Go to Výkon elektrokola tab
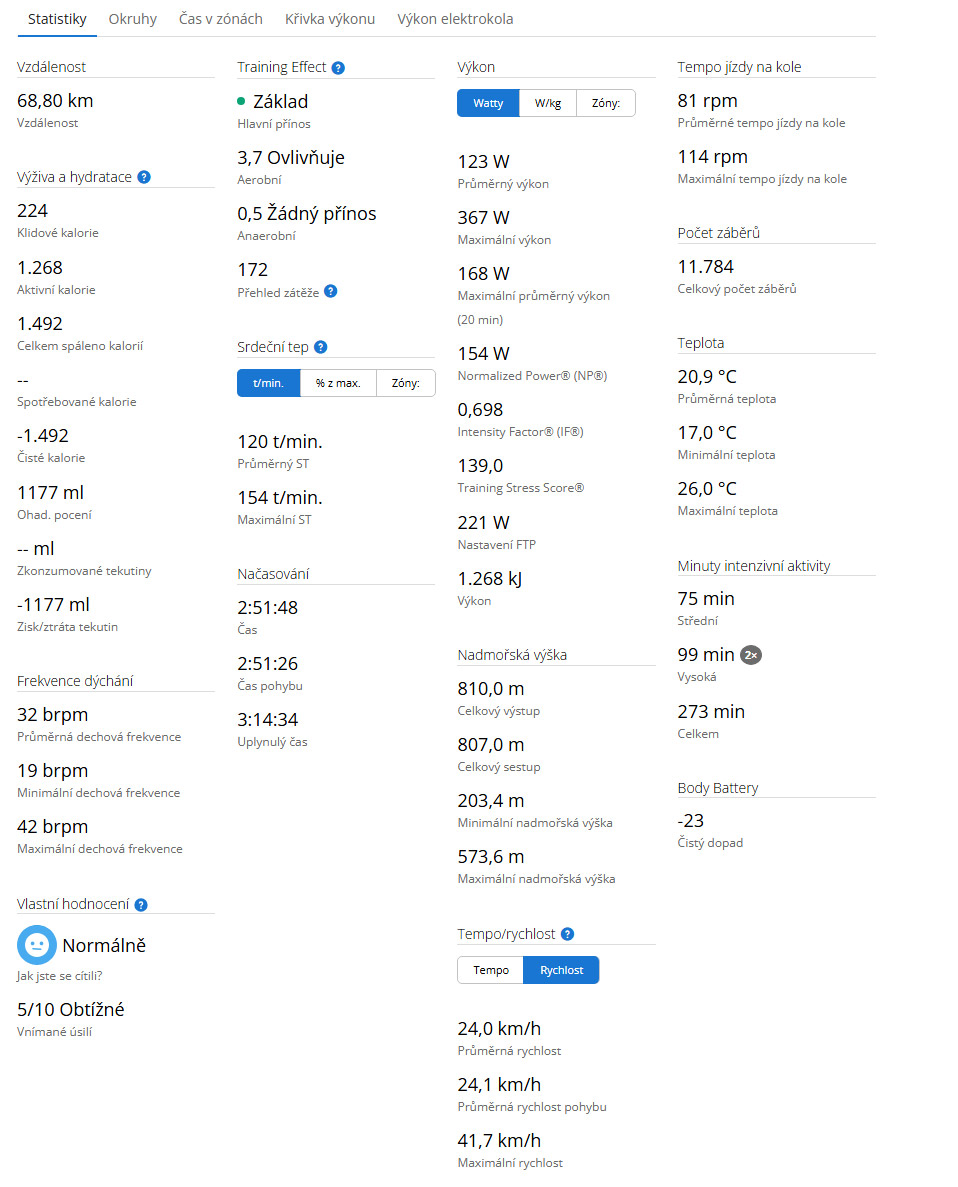Image resolution: width=958 pixels, height=1187 pixels. (x=455, y=19)
